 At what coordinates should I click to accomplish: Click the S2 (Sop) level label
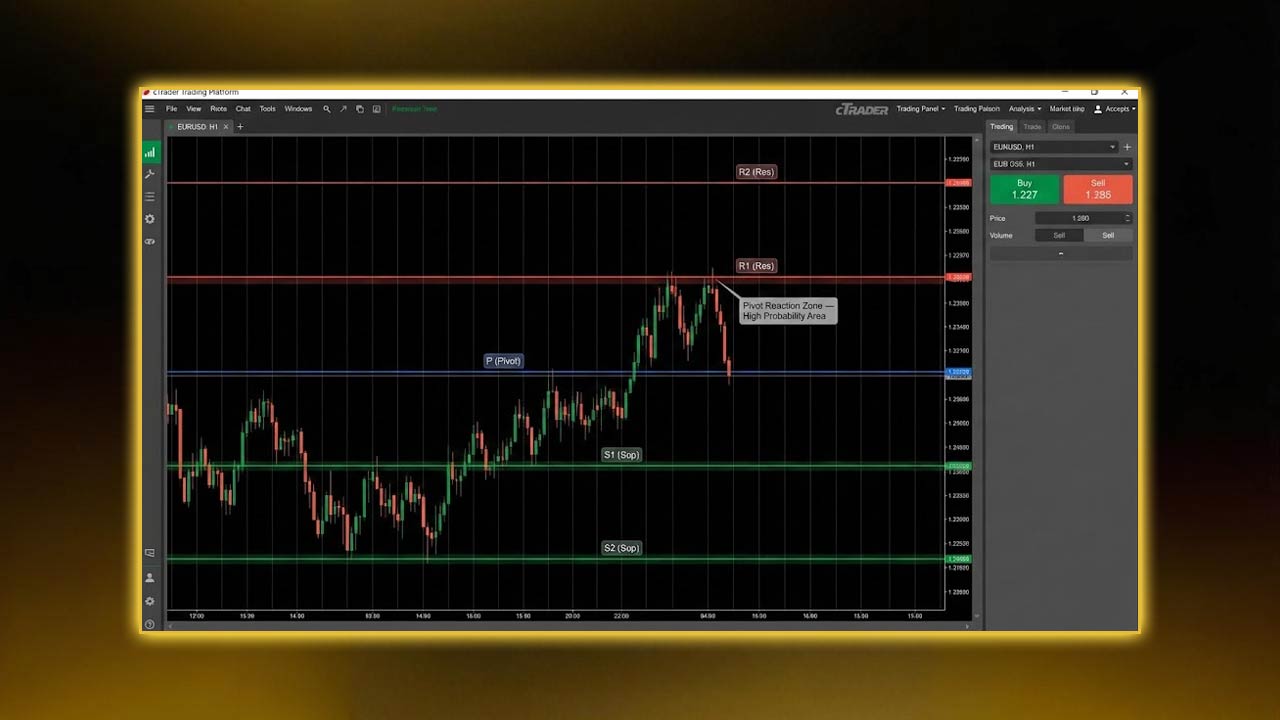click(621, 548)
